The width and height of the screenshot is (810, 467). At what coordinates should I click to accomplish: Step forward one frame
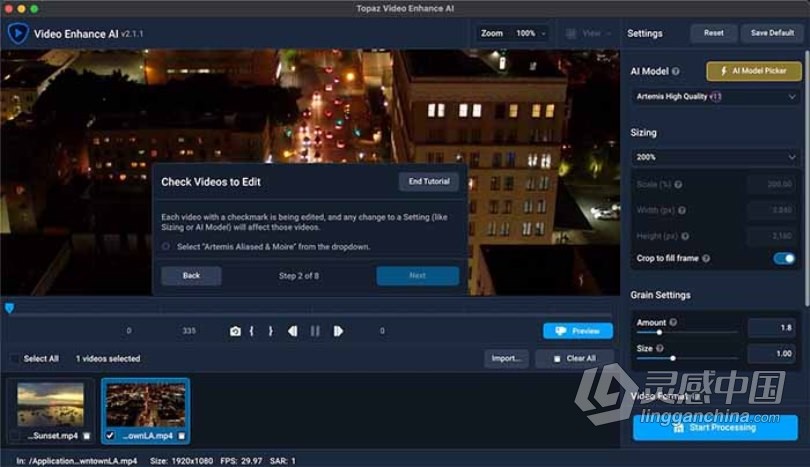(338, 331)
